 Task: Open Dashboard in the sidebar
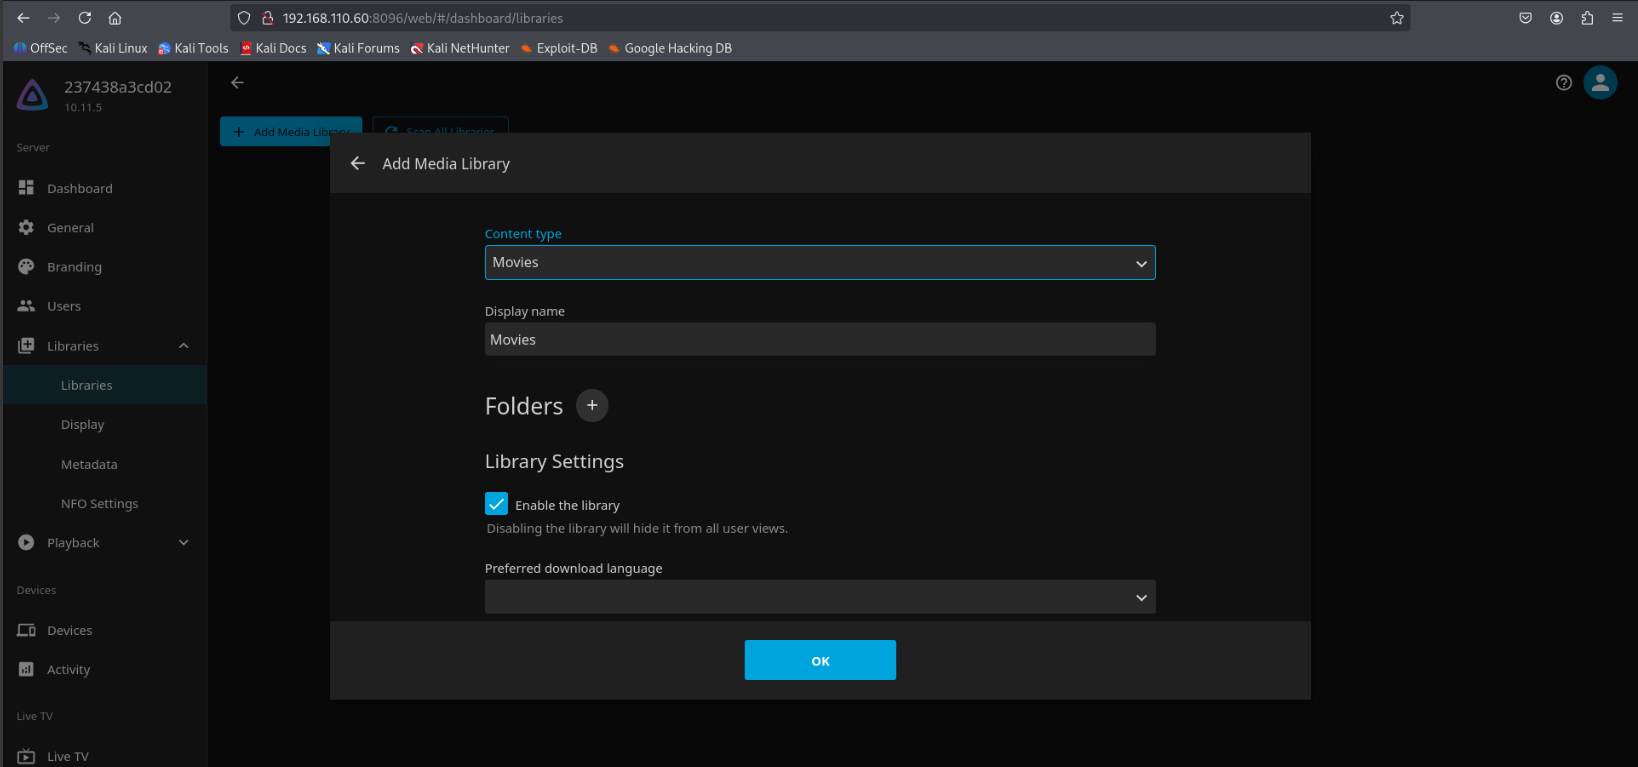pyautogui.click(x=80, y=188)
